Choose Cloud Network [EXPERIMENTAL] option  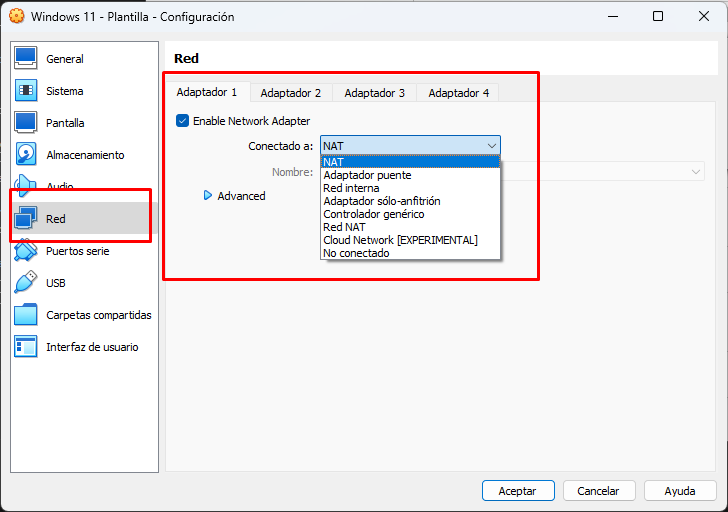coord(410,240)
